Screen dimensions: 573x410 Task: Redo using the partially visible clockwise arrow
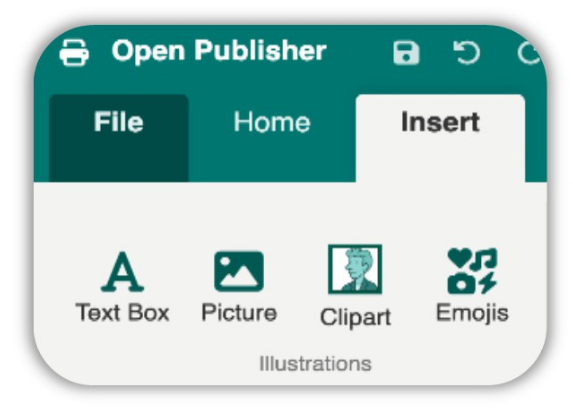(528, 53)
